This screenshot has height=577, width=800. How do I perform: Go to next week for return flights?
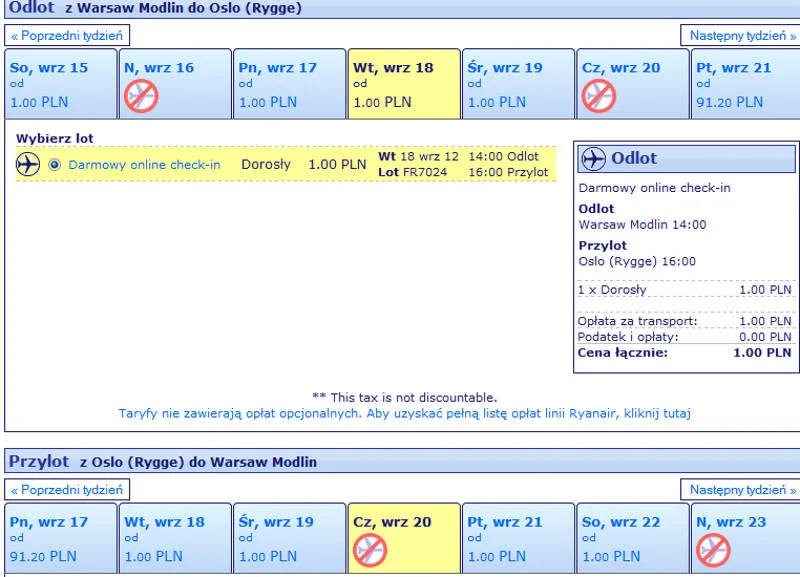coord(742,490)
